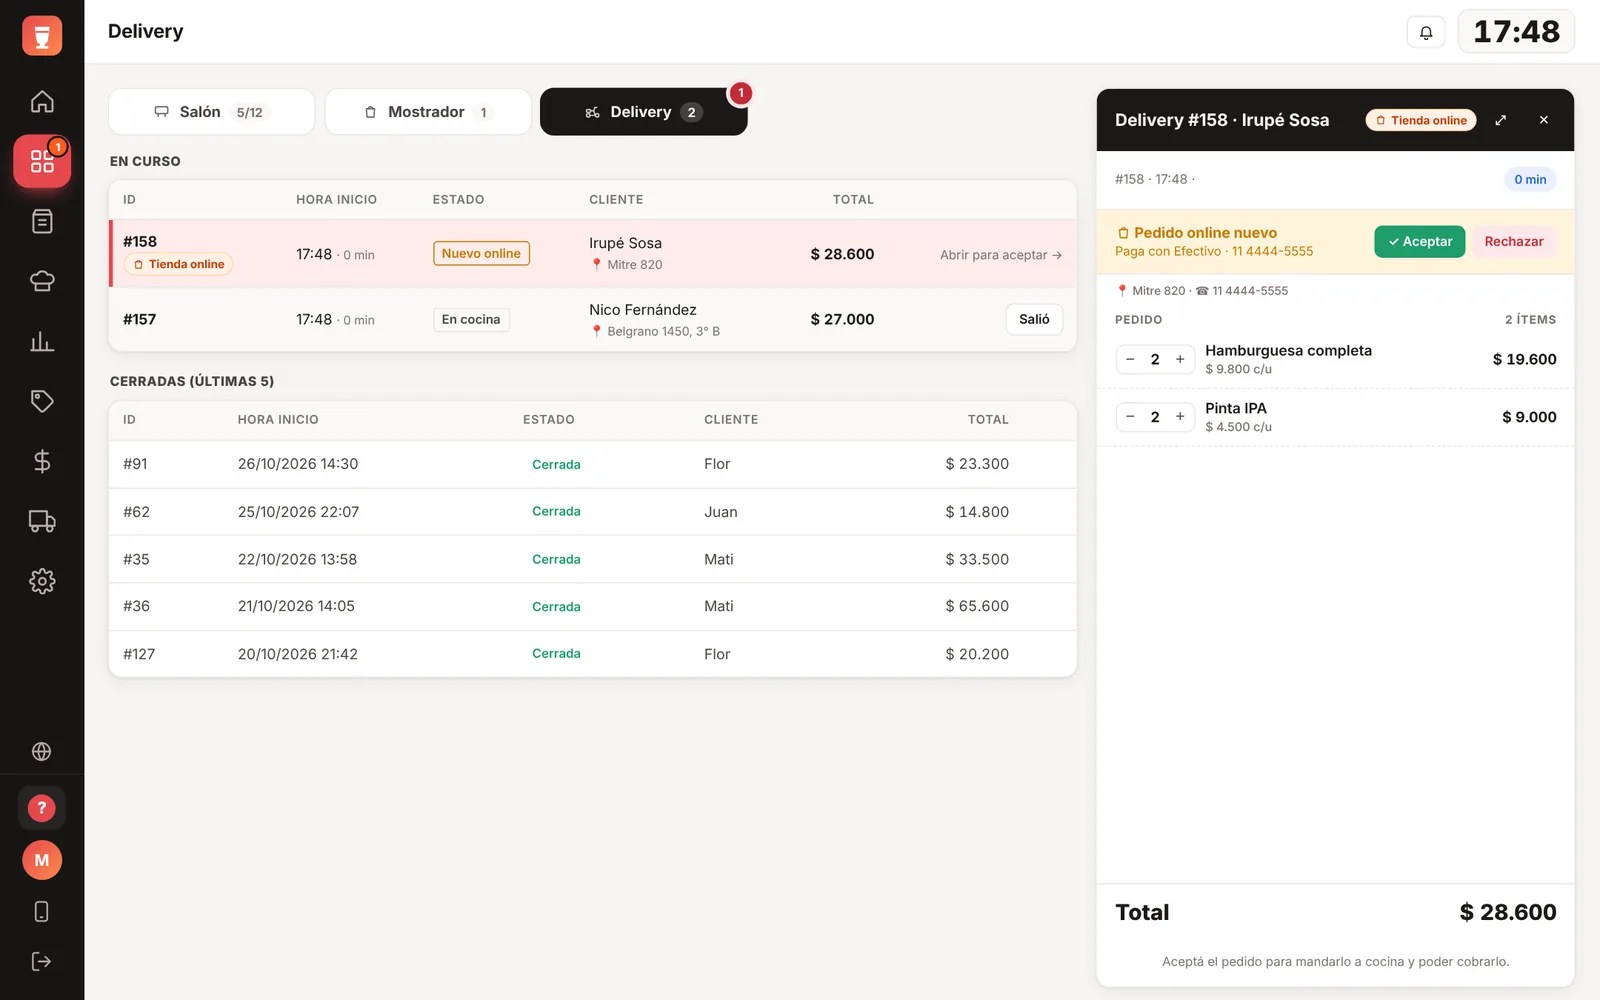Increase Pinta IPA quantity
Screen dimensions: 1600x1000
1180,417
